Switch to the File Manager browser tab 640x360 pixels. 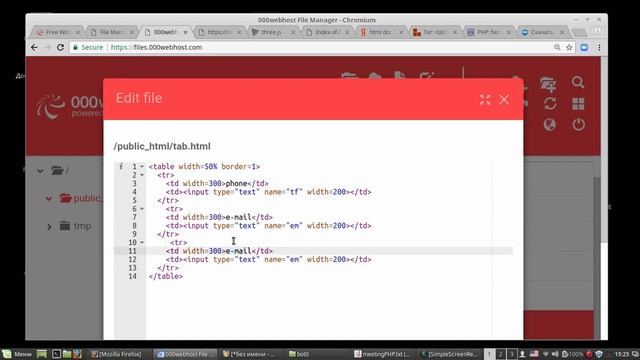(x=111, y=32)
